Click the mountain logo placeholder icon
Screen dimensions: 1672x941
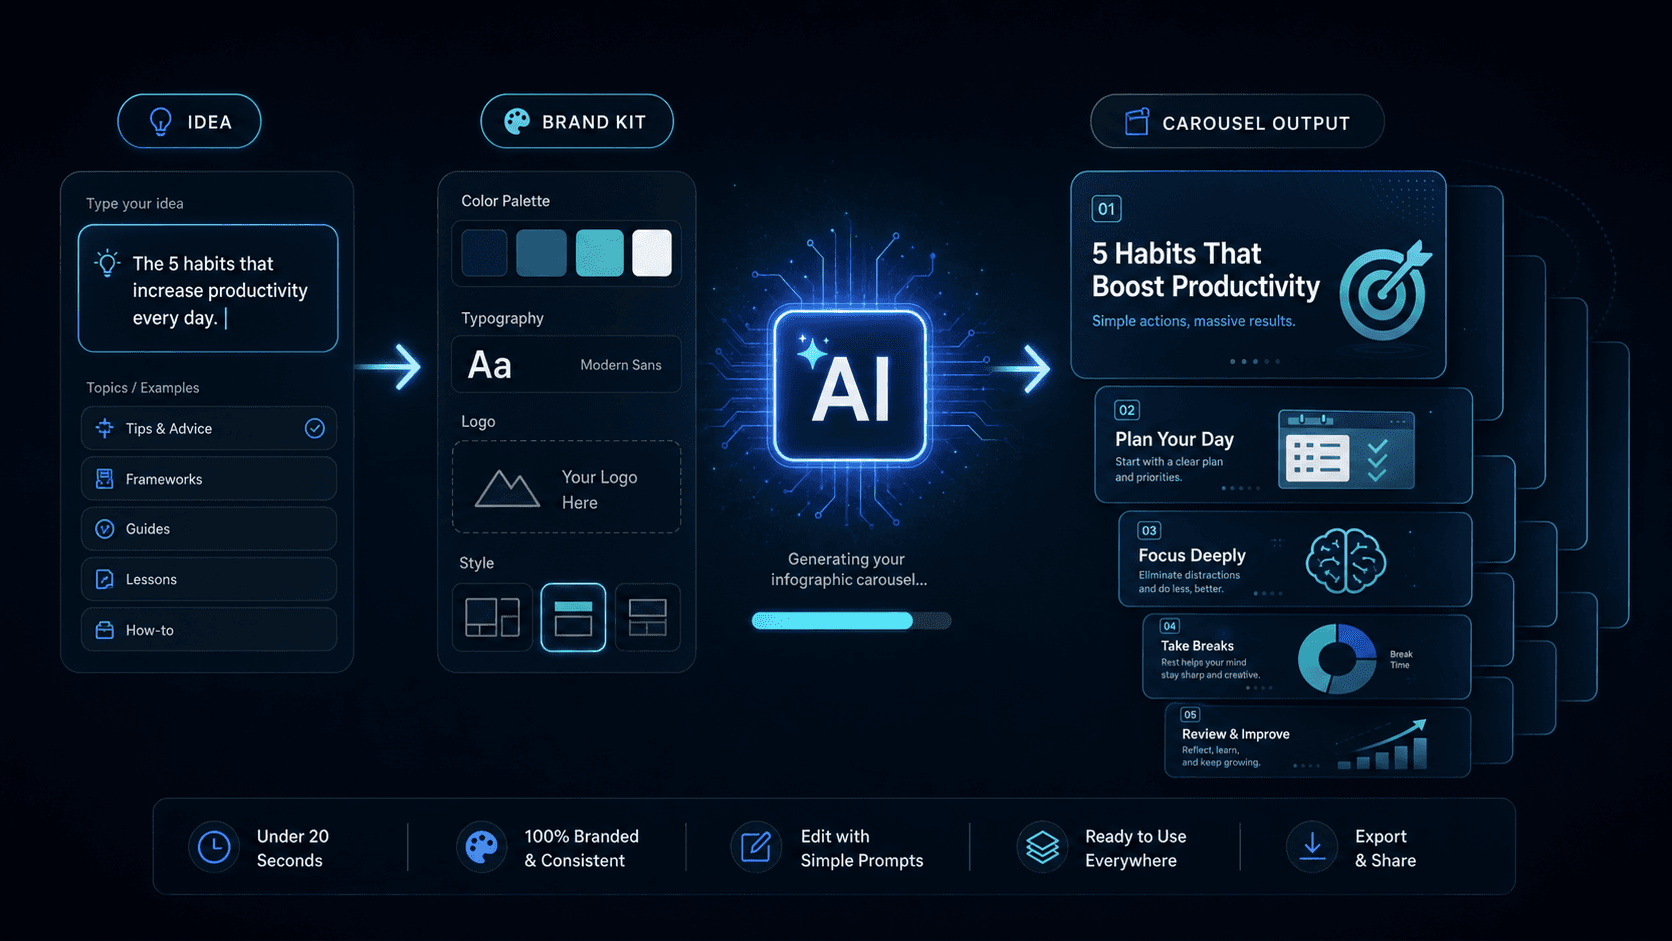coord(507,489)
